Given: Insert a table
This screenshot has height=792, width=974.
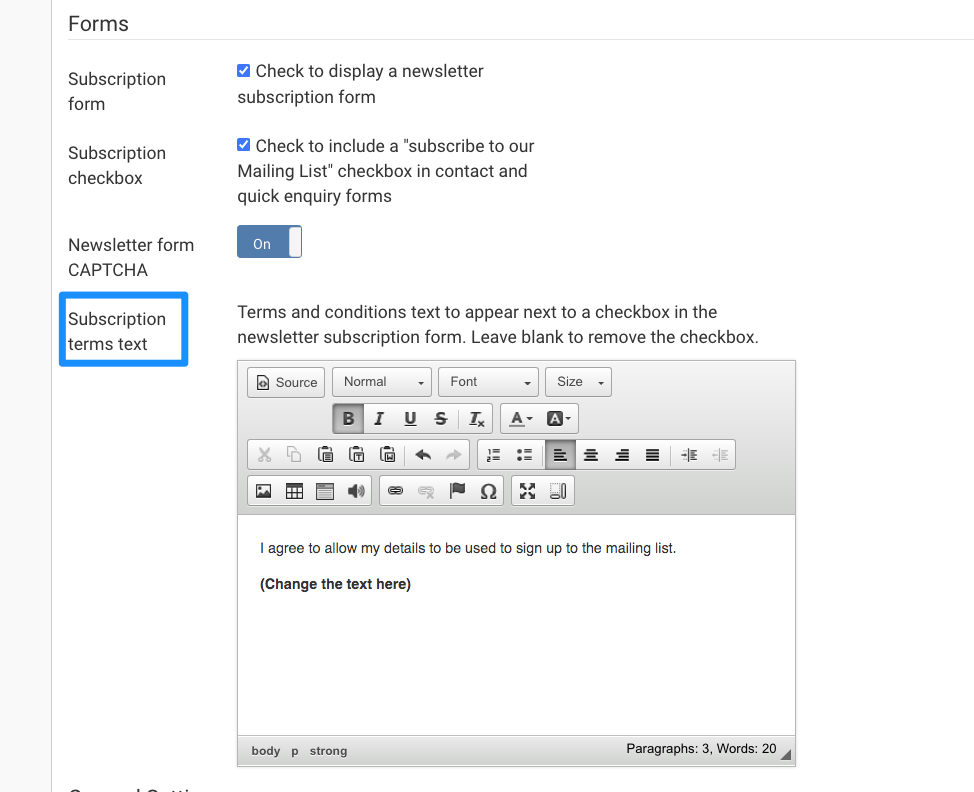Looking at the screenshot, I should [294, 491].
